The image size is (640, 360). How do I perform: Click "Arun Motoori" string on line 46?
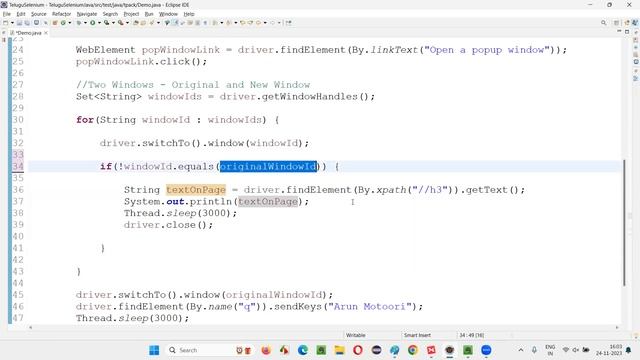click(x=370, y=307)
